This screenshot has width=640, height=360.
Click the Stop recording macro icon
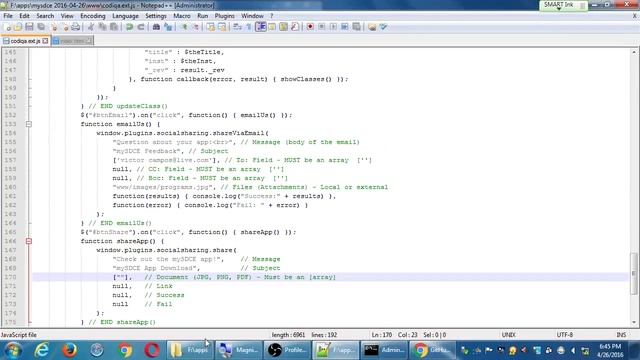click(x=322, y=27)
